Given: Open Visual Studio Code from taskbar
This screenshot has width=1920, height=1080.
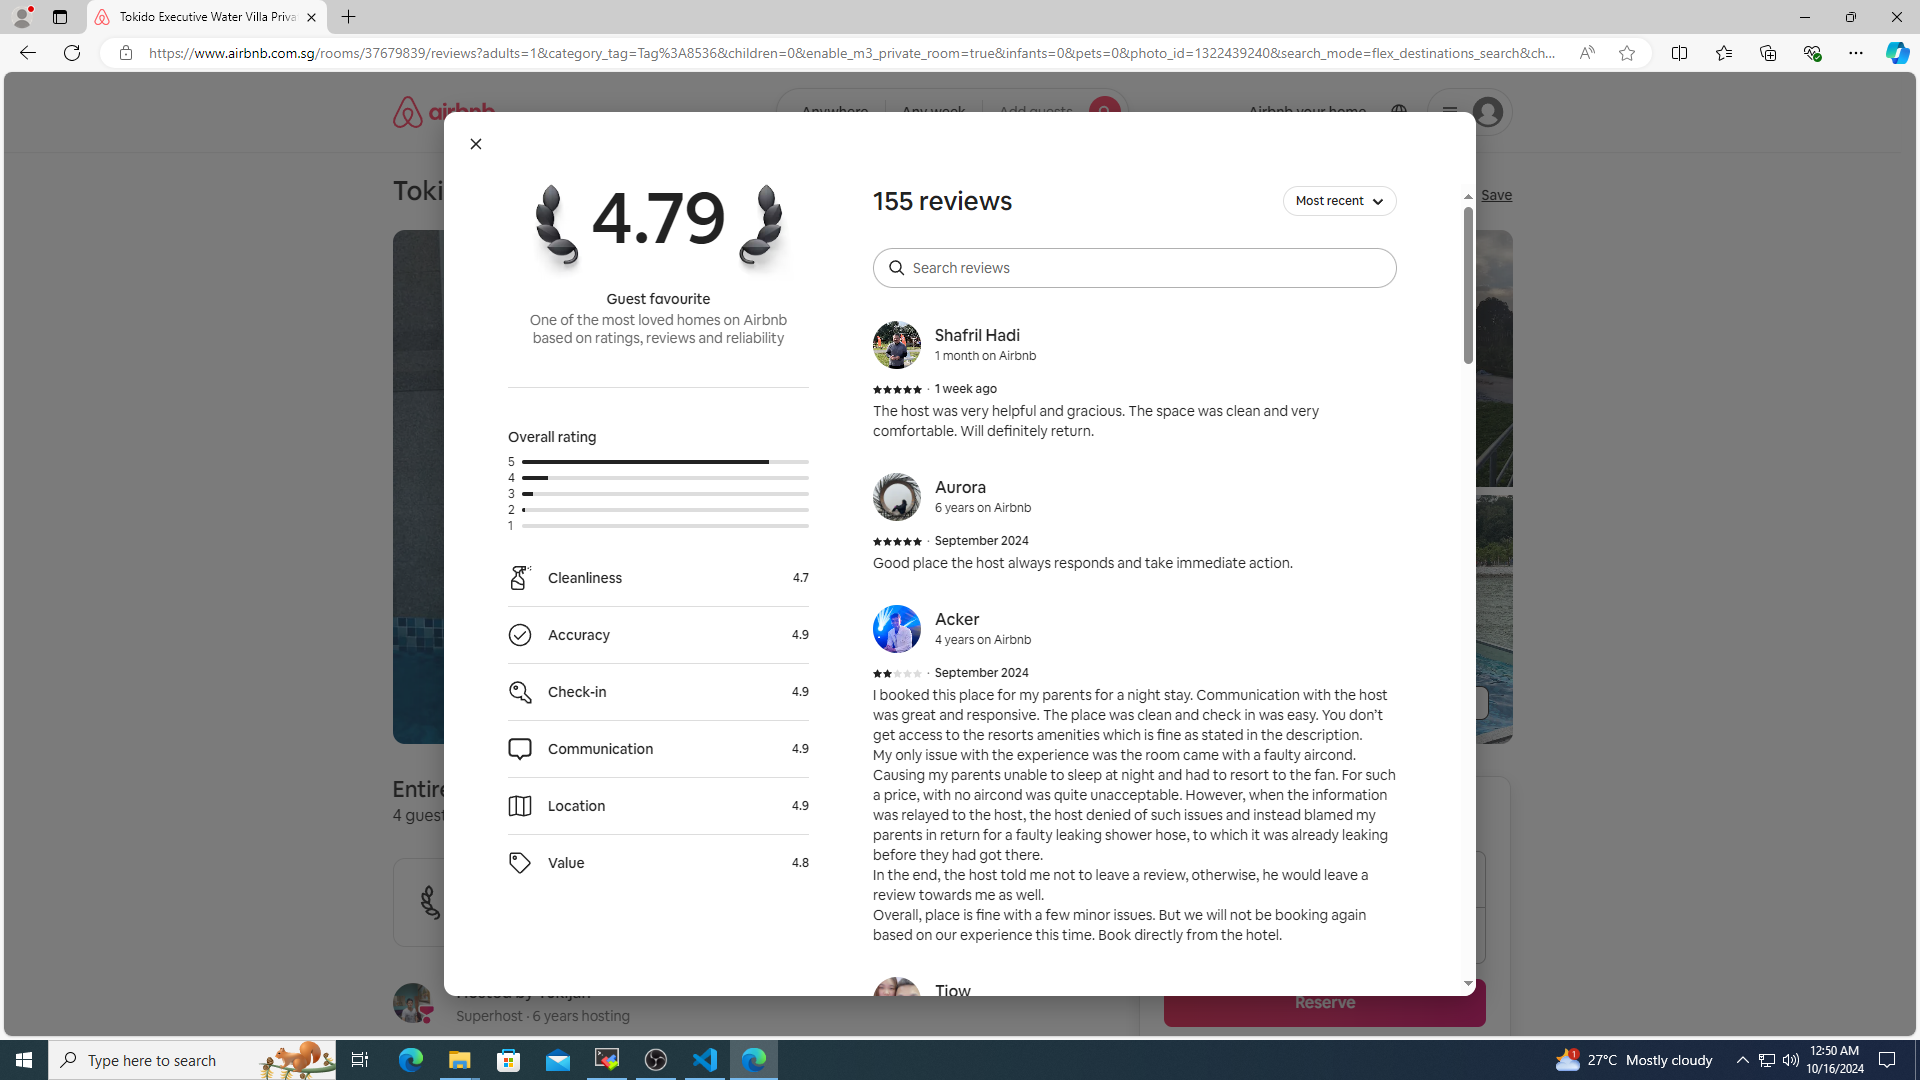Looking at the screenshot, I should tap(705, 1059).
